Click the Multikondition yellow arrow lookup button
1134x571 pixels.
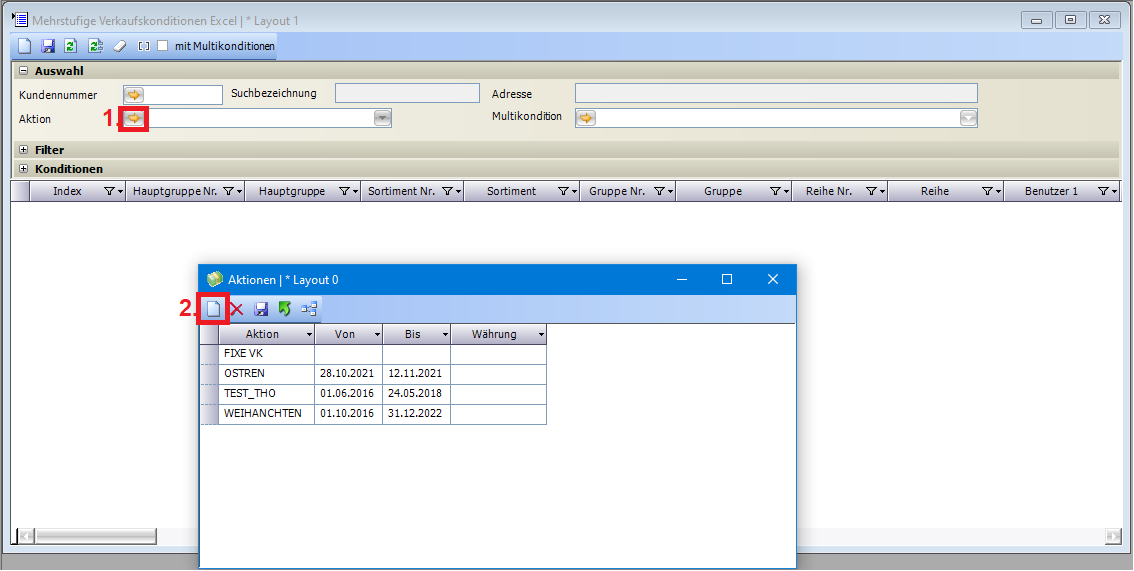click(x=586, y=118)
